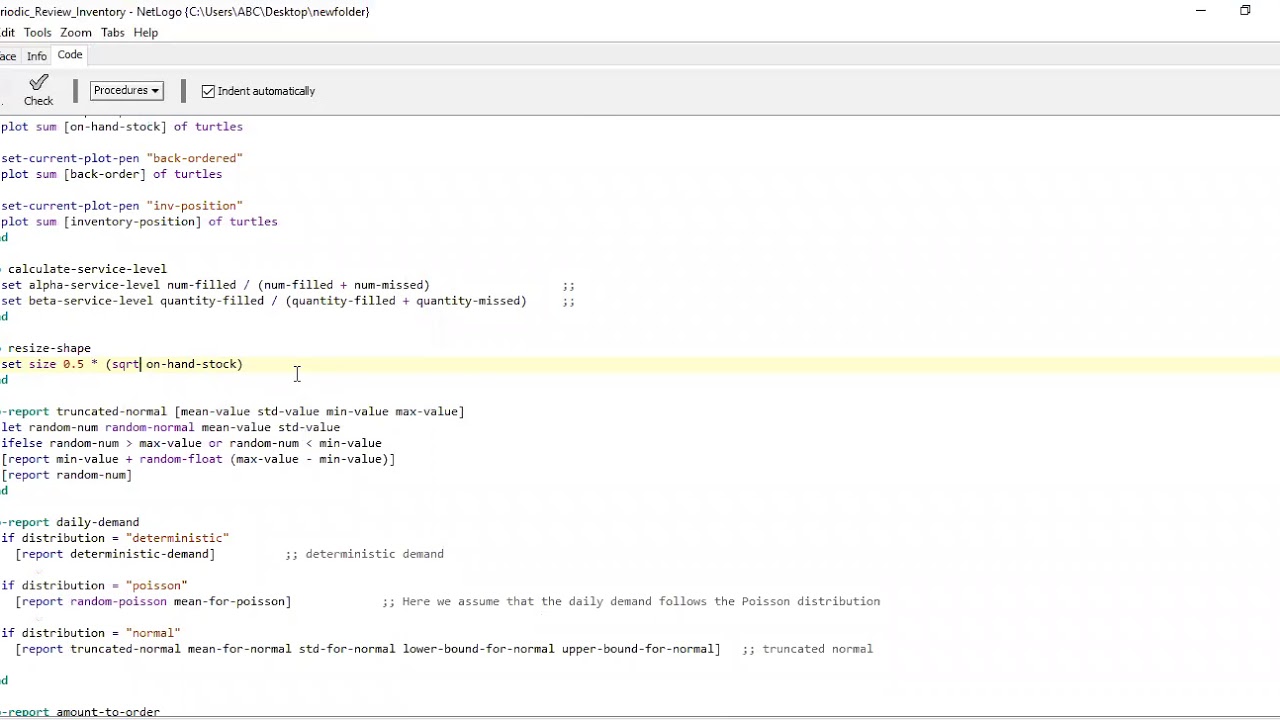The height and width of the screenshot is (720, 1280).
Task: Click the 'ifelse random-num > max-value' line
Action: click(191, 444)
